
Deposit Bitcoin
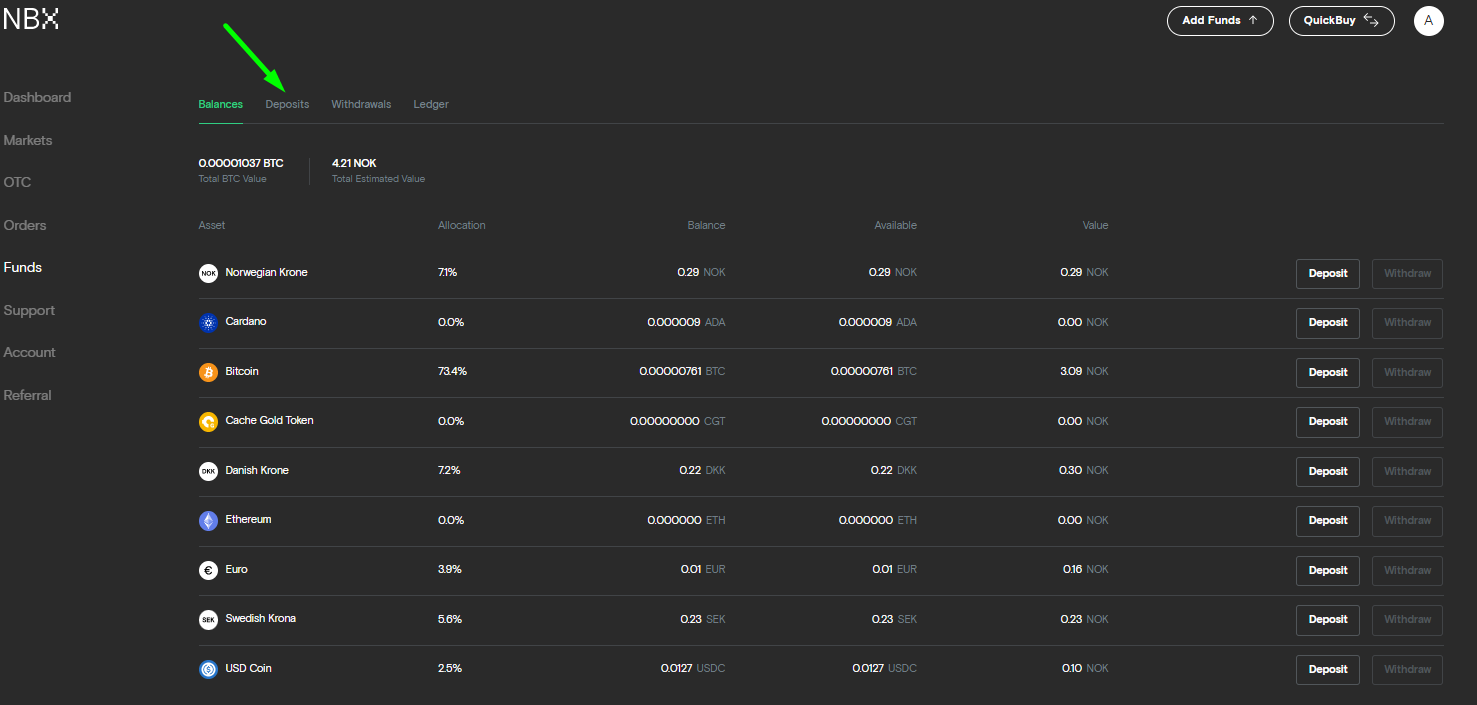[1328, 372]
